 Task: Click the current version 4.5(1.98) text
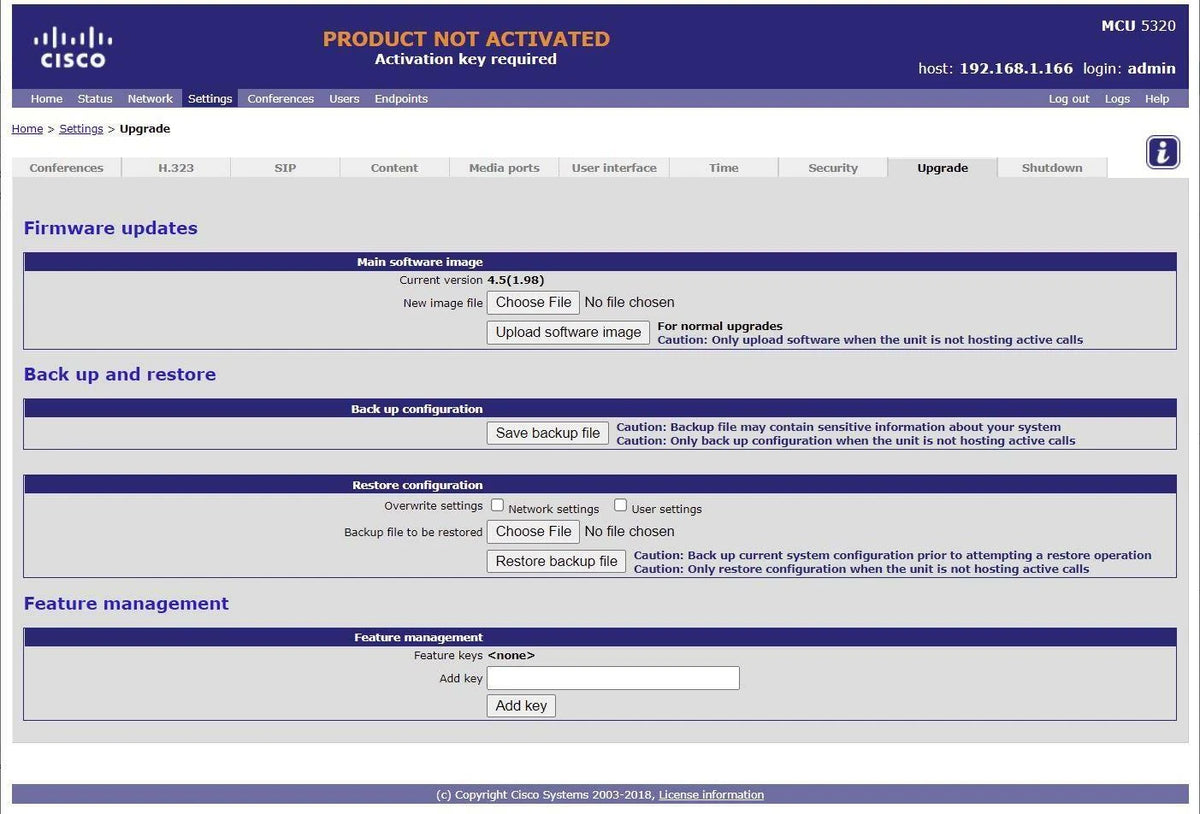pos(516,280)
